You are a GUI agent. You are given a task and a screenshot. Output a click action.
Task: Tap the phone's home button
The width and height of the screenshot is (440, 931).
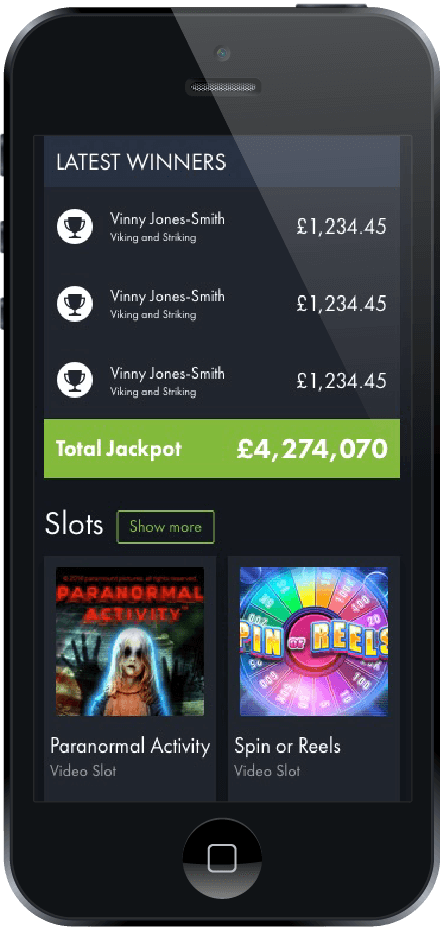[222, 857]
